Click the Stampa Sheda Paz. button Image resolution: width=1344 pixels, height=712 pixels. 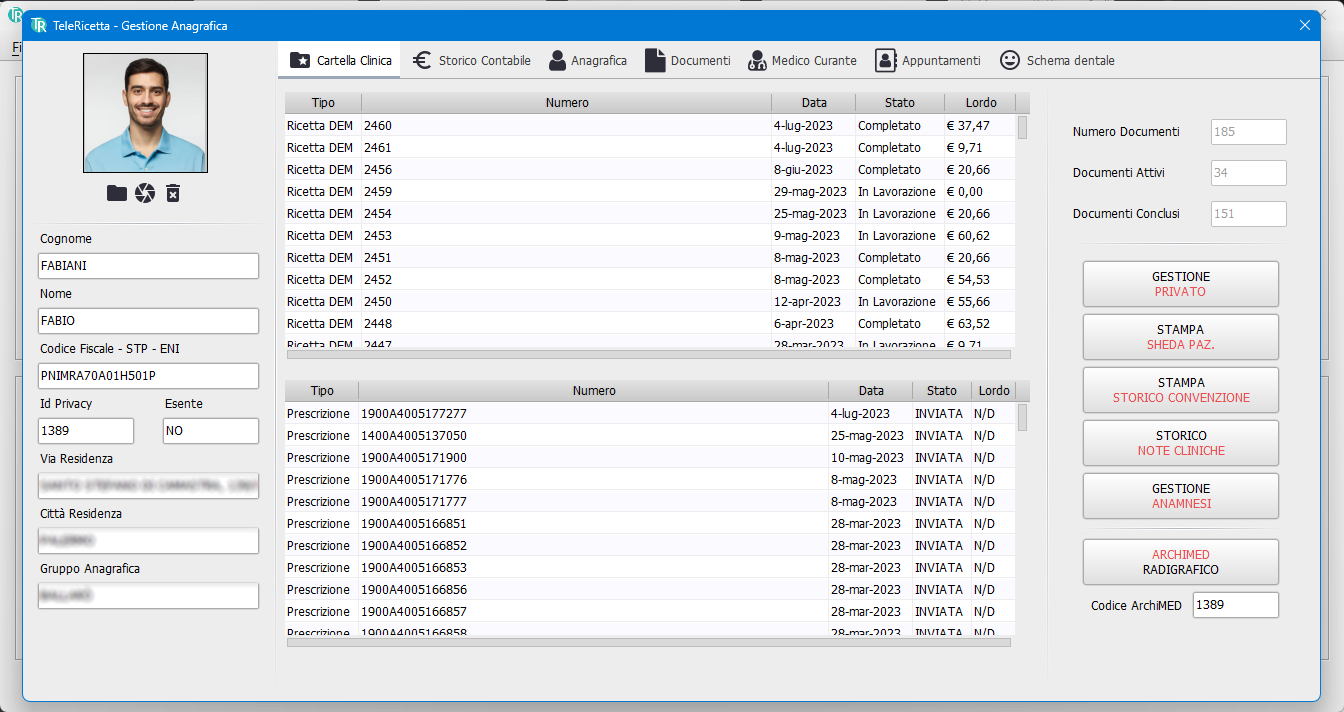1180,337
